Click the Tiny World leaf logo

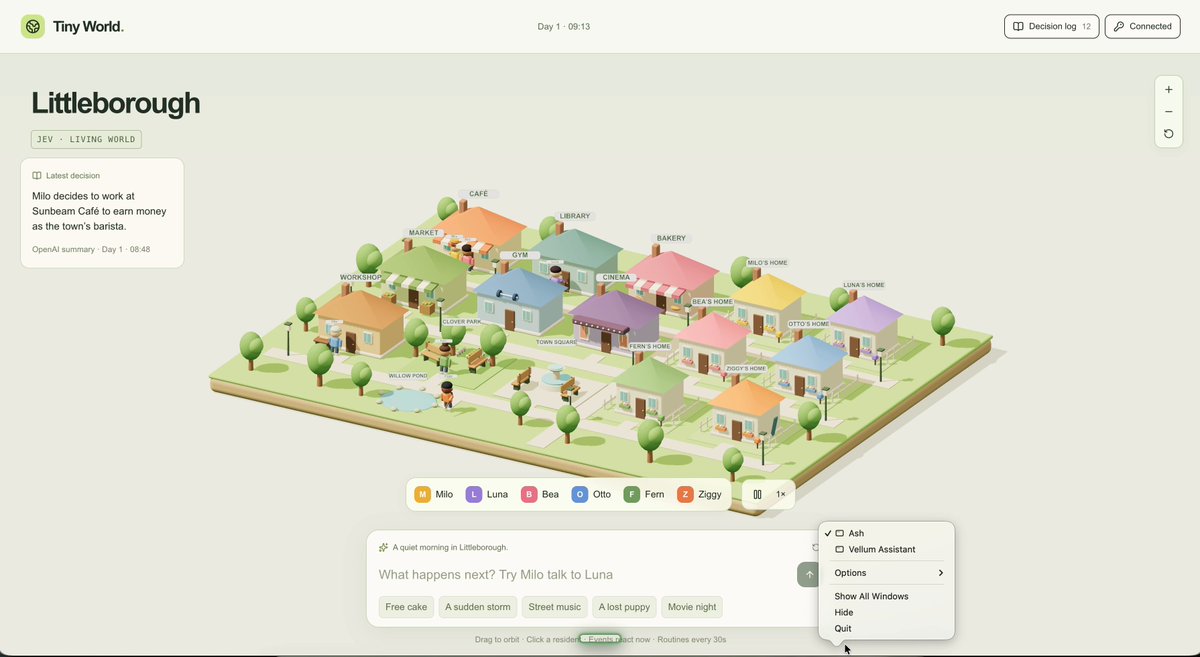[33, 26]
